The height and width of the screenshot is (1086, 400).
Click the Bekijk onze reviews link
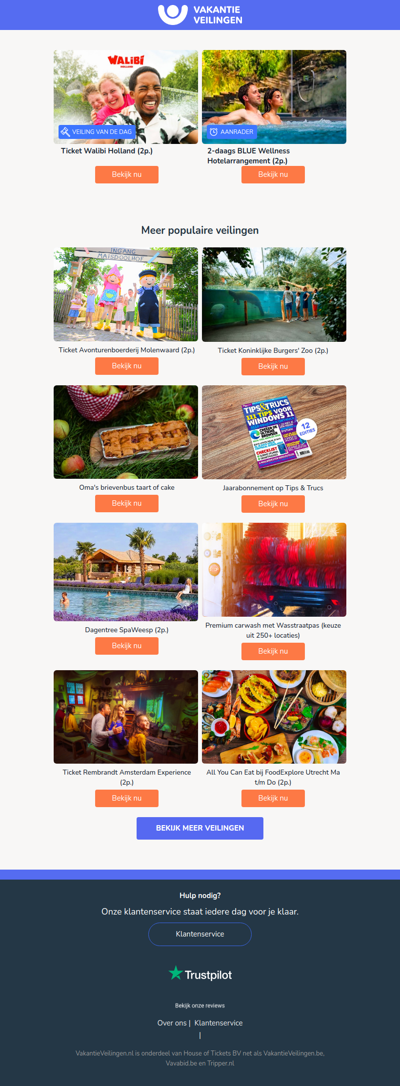[x=200, y=1006]
